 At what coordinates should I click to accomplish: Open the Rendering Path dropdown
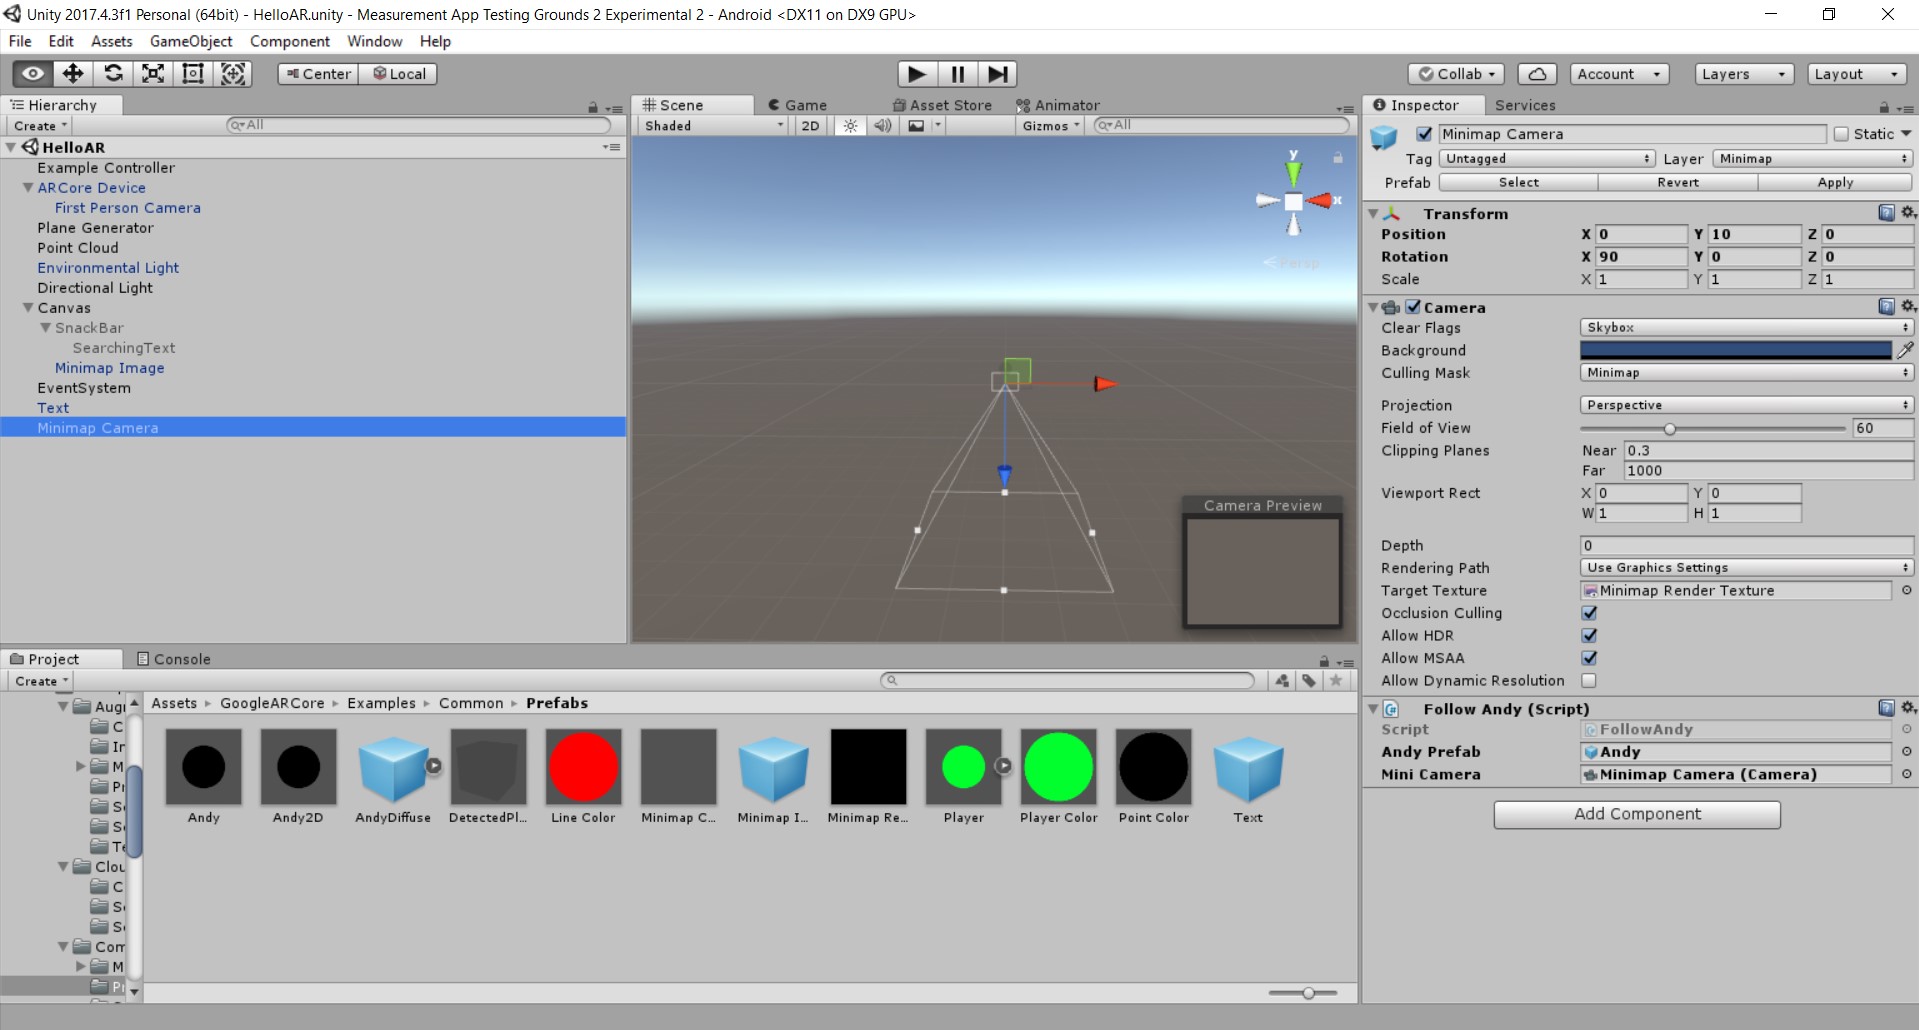point(1746,568)
